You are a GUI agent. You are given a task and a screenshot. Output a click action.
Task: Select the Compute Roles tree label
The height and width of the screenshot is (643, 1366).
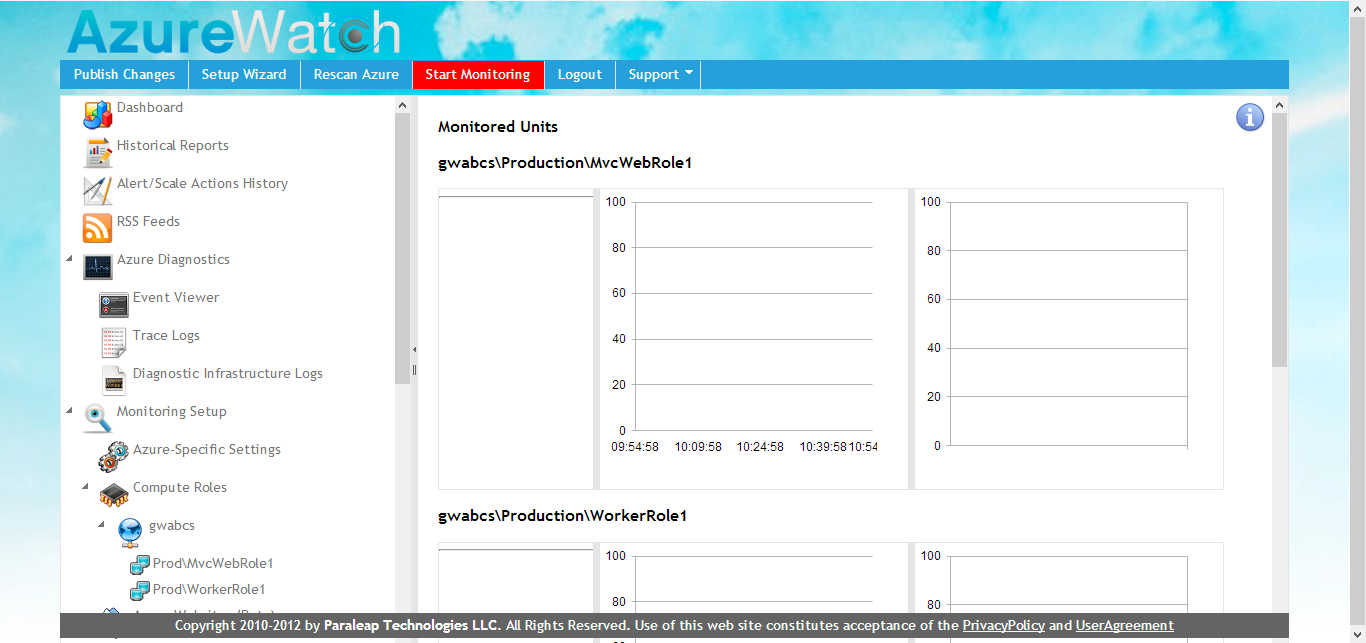click(x=180, y=487)
